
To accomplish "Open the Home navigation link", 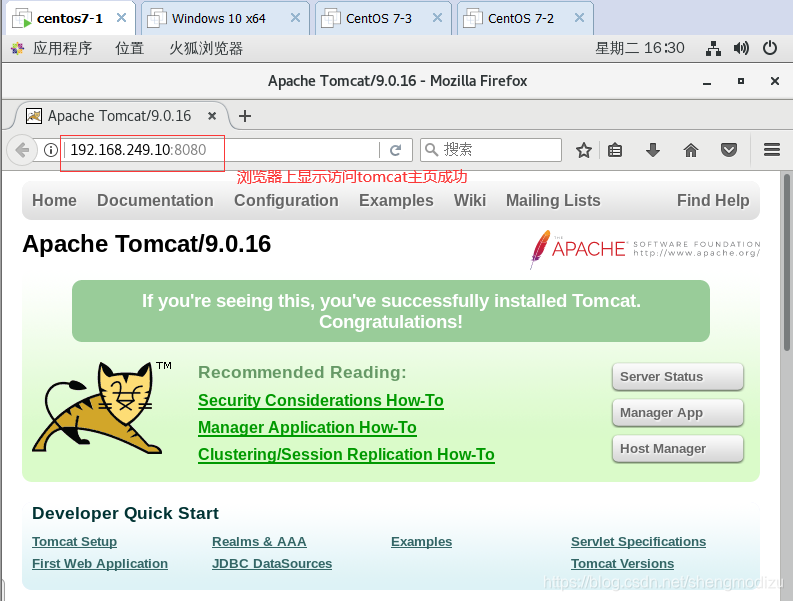I will [54, 200].
